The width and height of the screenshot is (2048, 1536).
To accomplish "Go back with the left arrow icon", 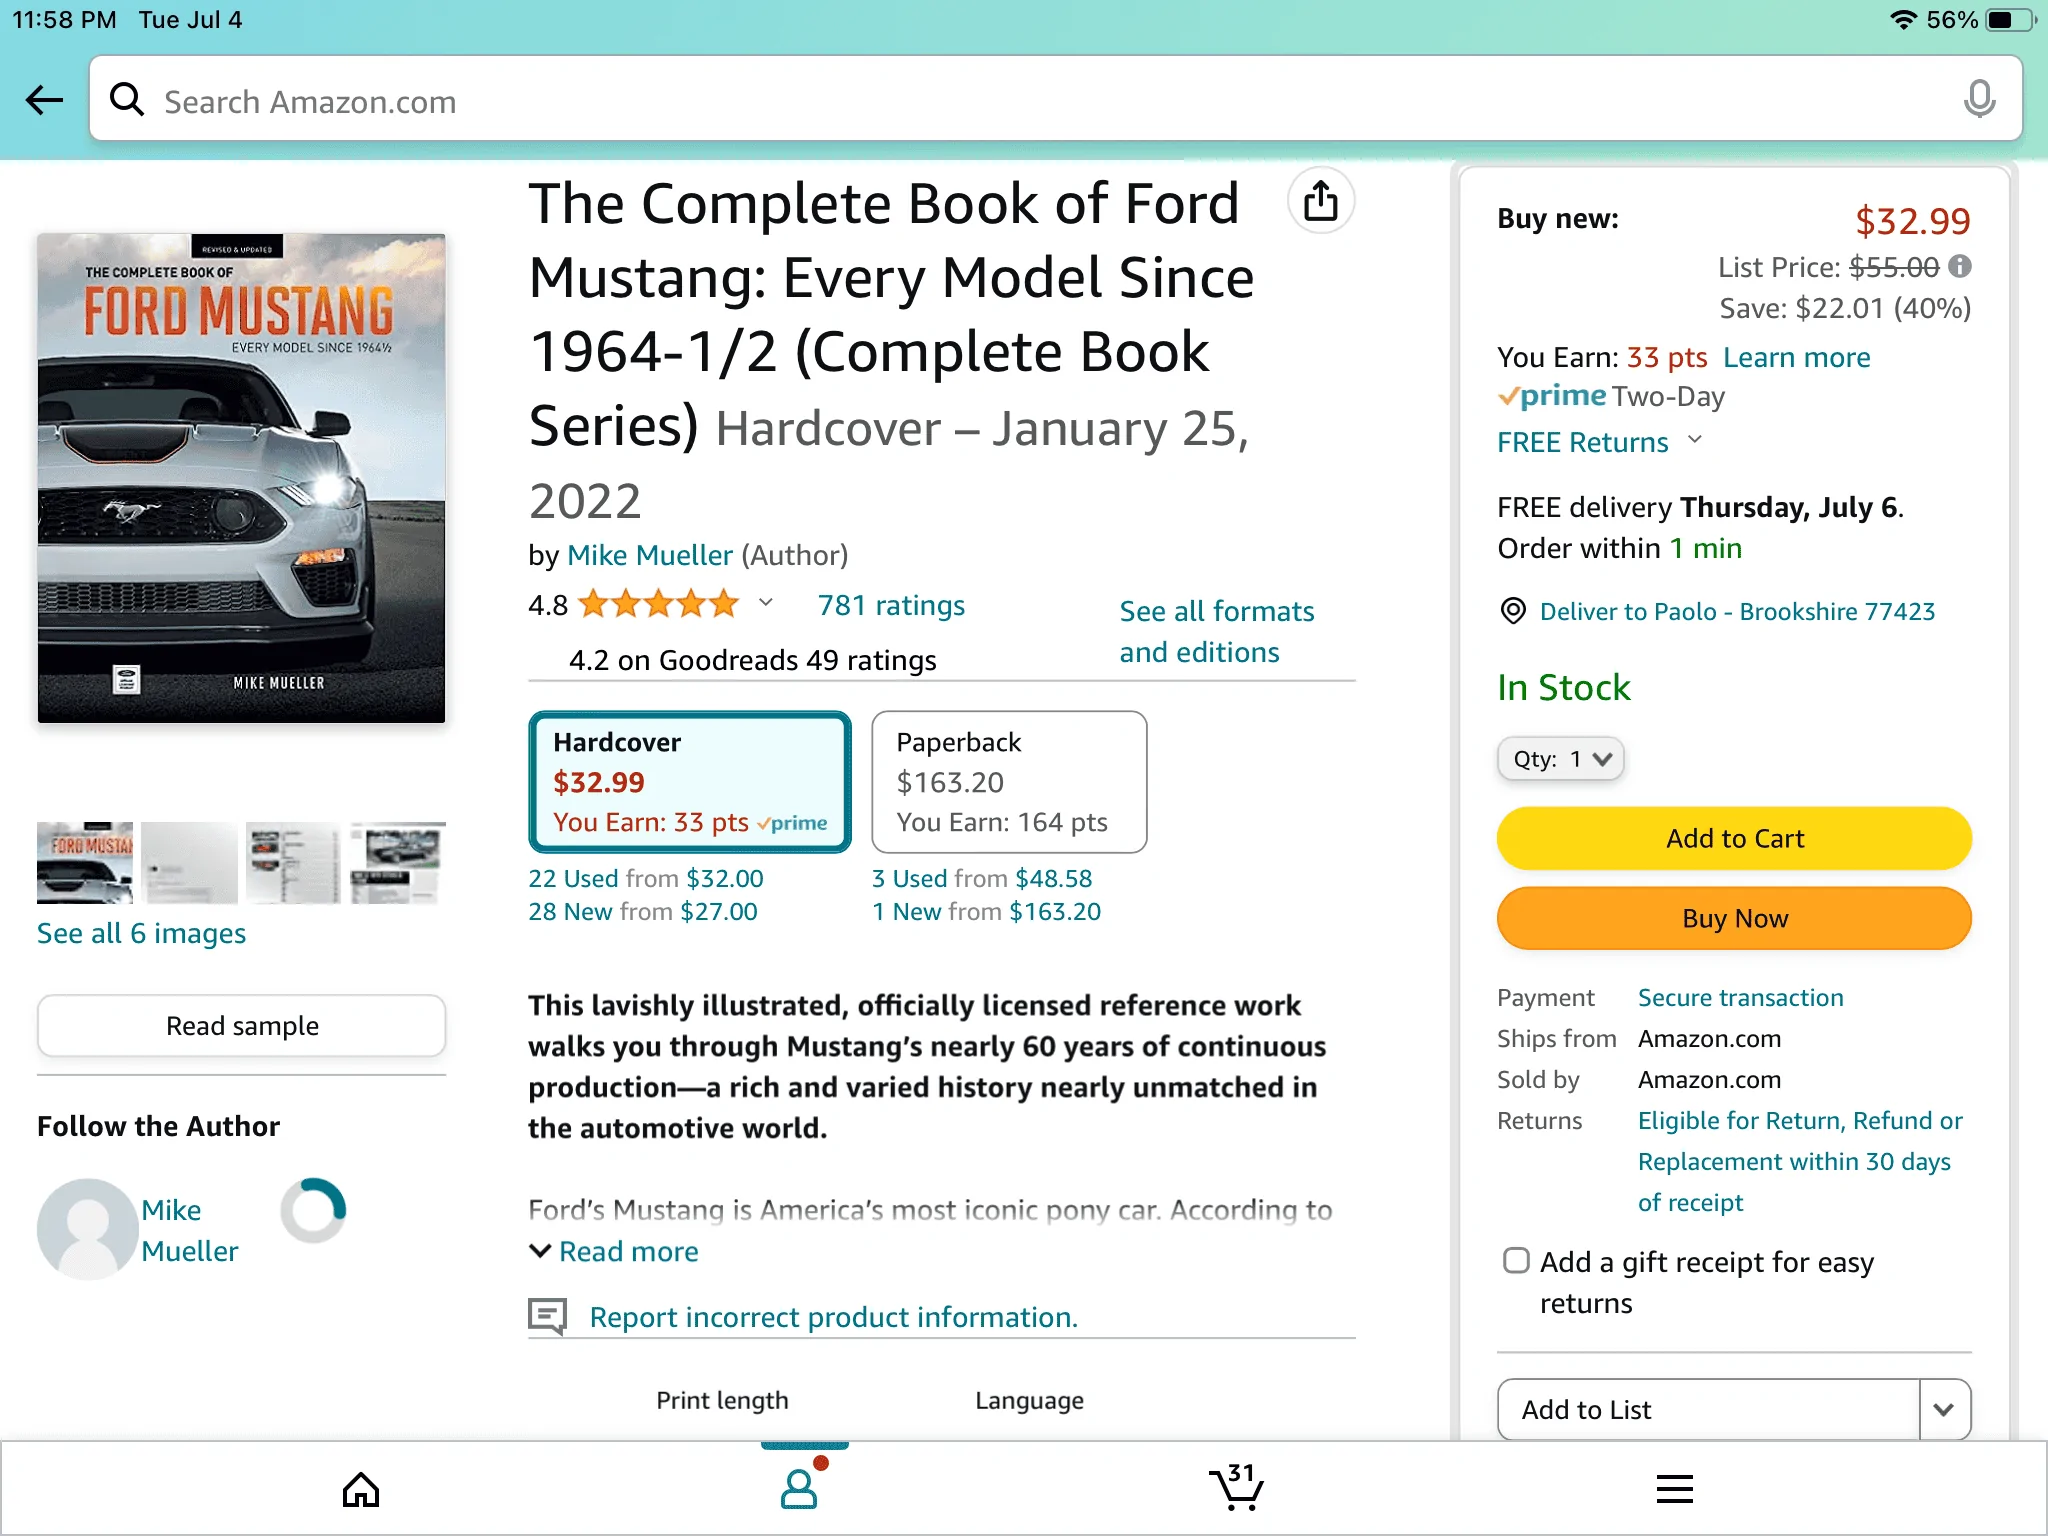I will click(44, 100).
